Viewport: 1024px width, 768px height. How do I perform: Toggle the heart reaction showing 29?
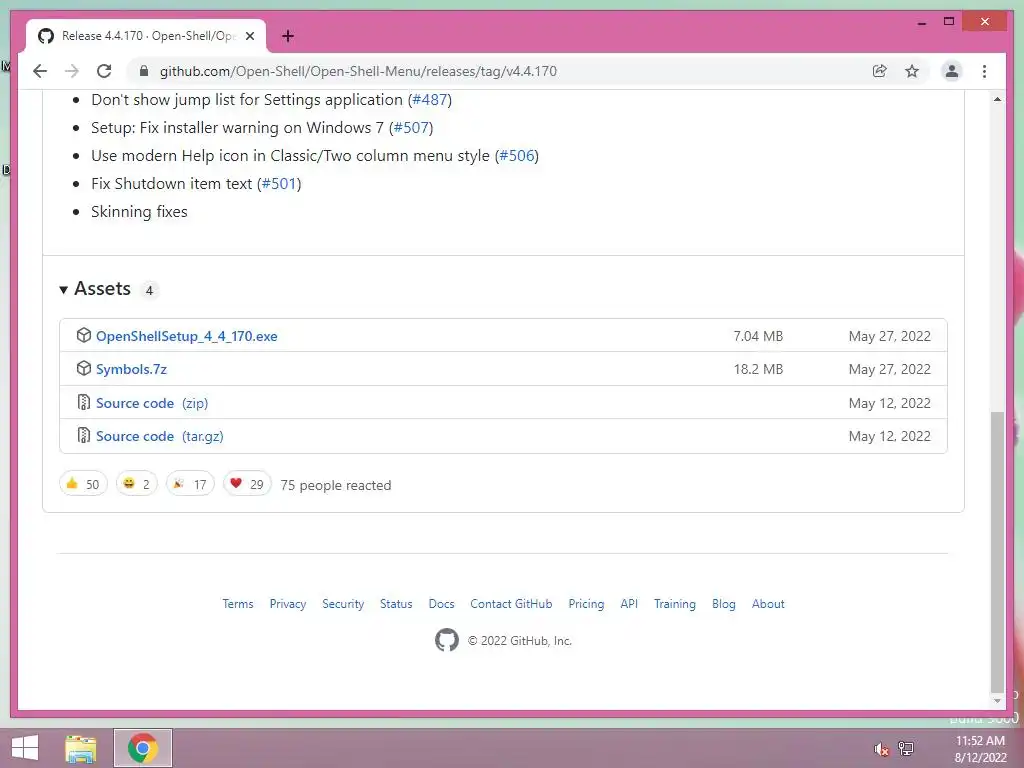(247, 484)
